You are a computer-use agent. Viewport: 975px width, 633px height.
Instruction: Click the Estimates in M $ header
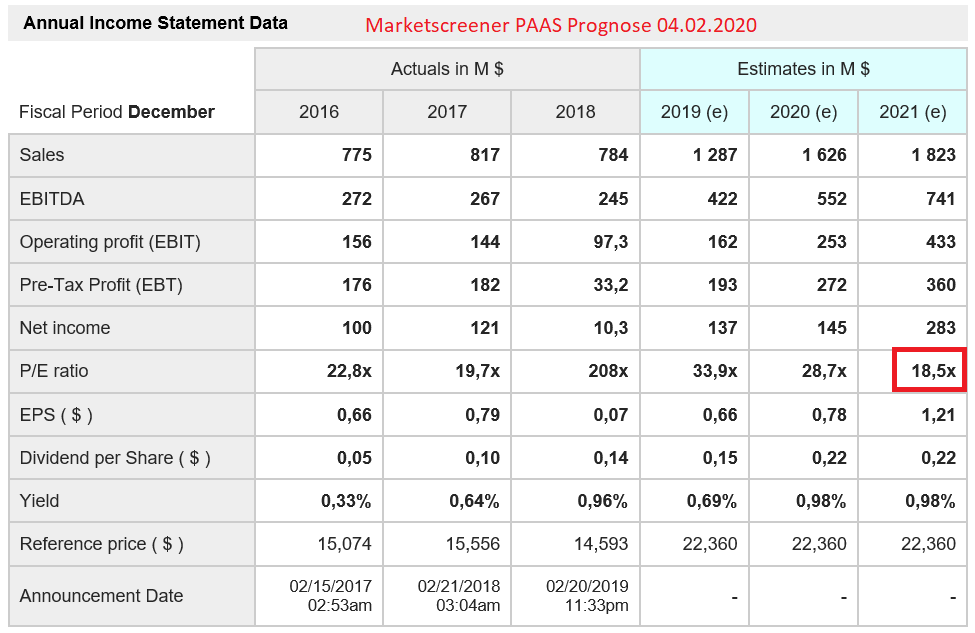coord(803,69)
